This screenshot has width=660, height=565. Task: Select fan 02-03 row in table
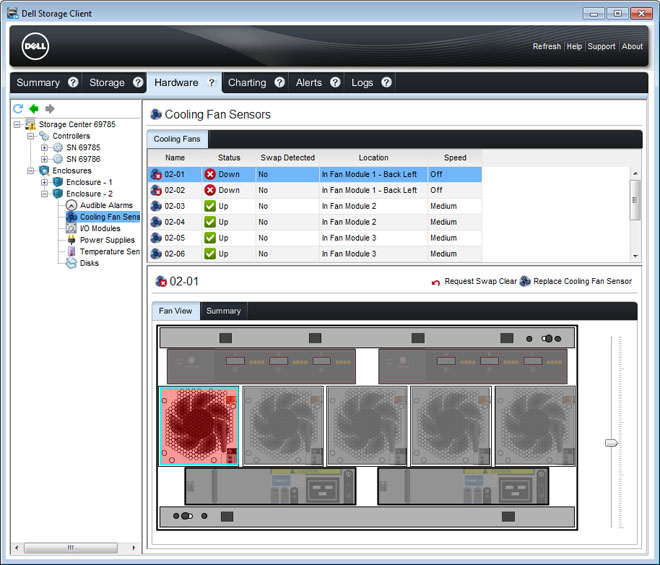175,206
